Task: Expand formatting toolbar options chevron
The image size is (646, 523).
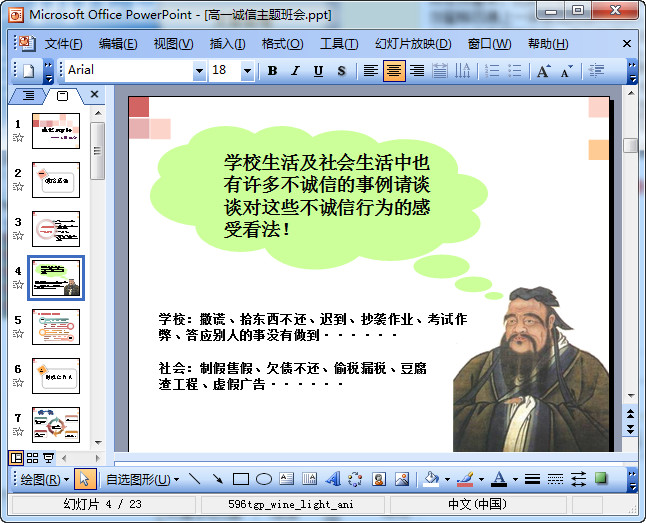Action: point(632,71)
